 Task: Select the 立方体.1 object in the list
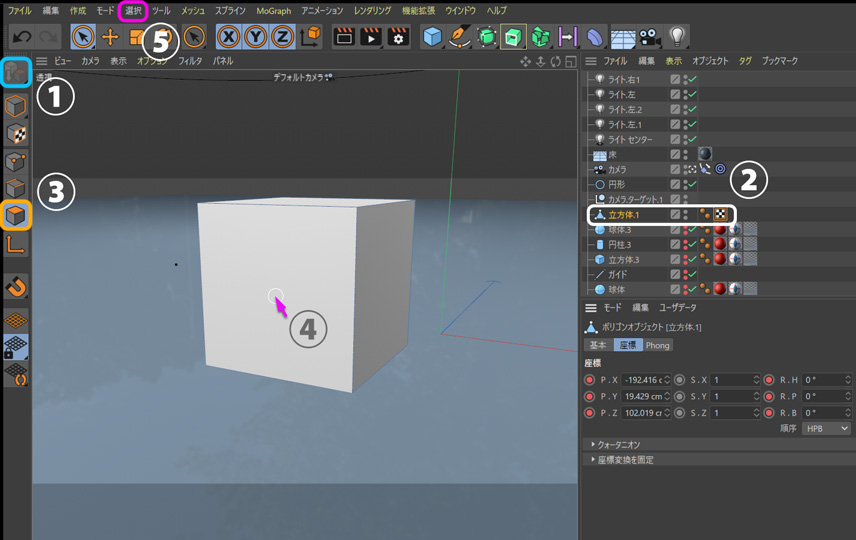(624, 215)
